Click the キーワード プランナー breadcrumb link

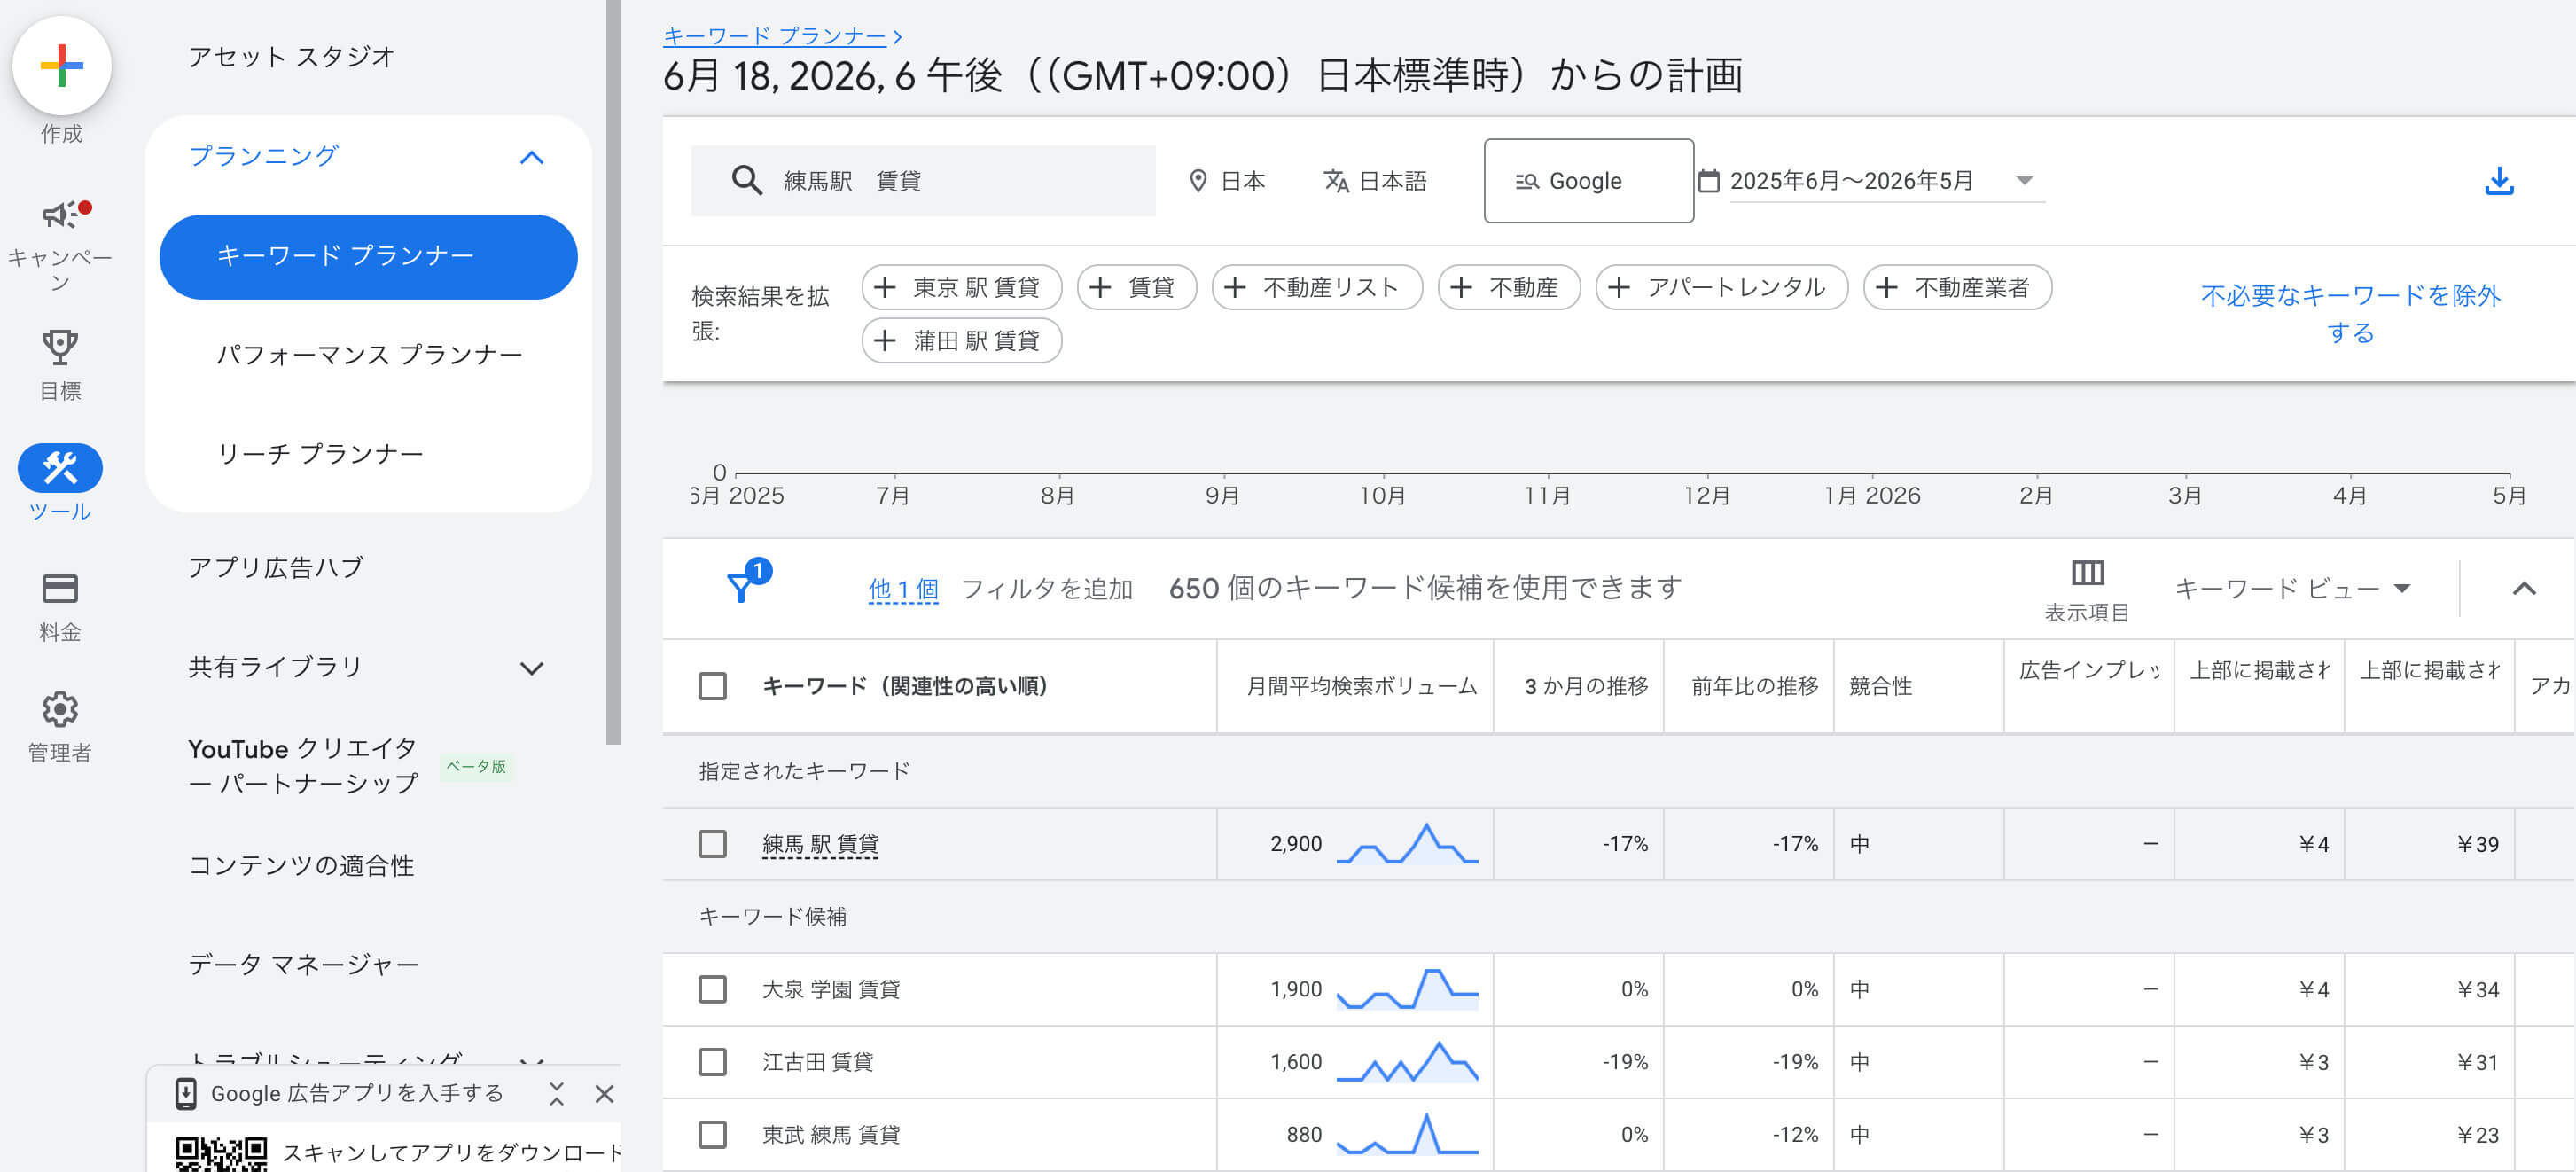pyautogui.click(x=775, y=36)
